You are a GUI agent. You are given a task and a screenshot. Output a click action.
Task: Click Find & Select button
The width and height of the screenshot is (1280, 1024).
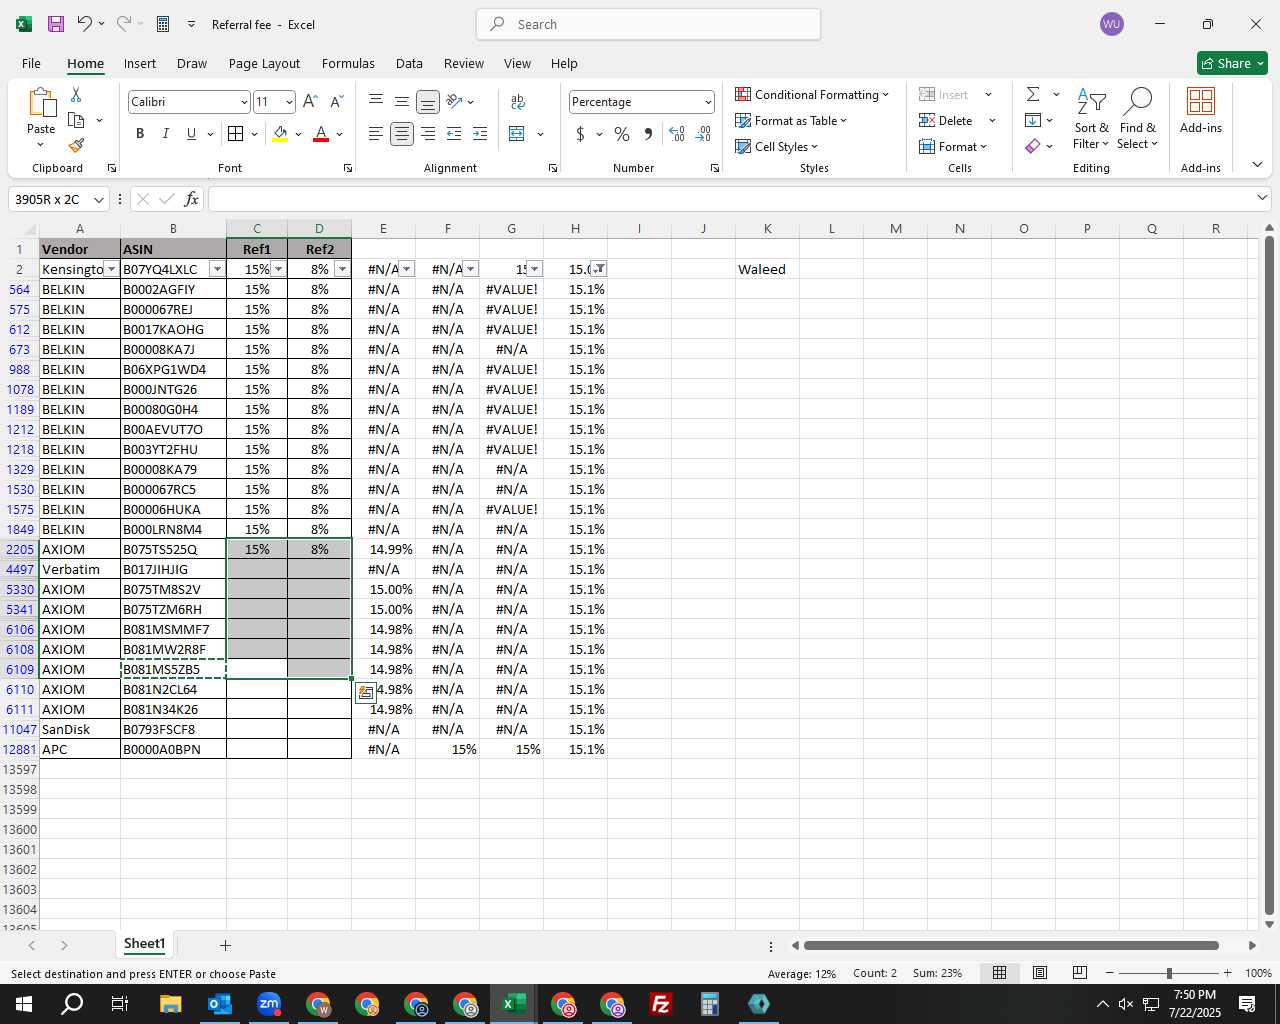[1138, 118]
